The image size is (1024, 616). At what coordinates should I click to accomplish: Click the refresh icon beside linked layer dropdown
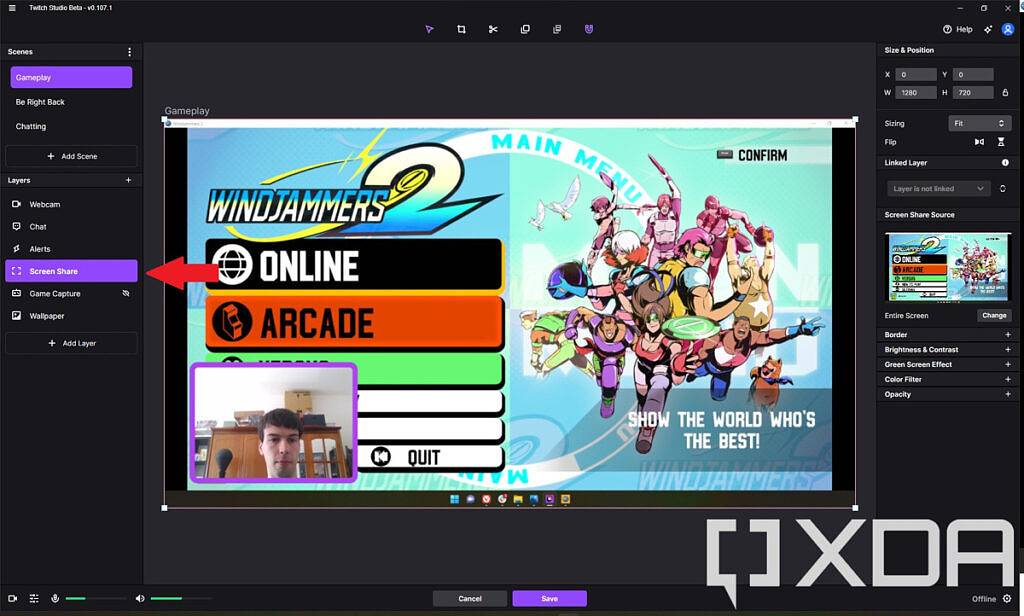click(x=1003, y=189)
